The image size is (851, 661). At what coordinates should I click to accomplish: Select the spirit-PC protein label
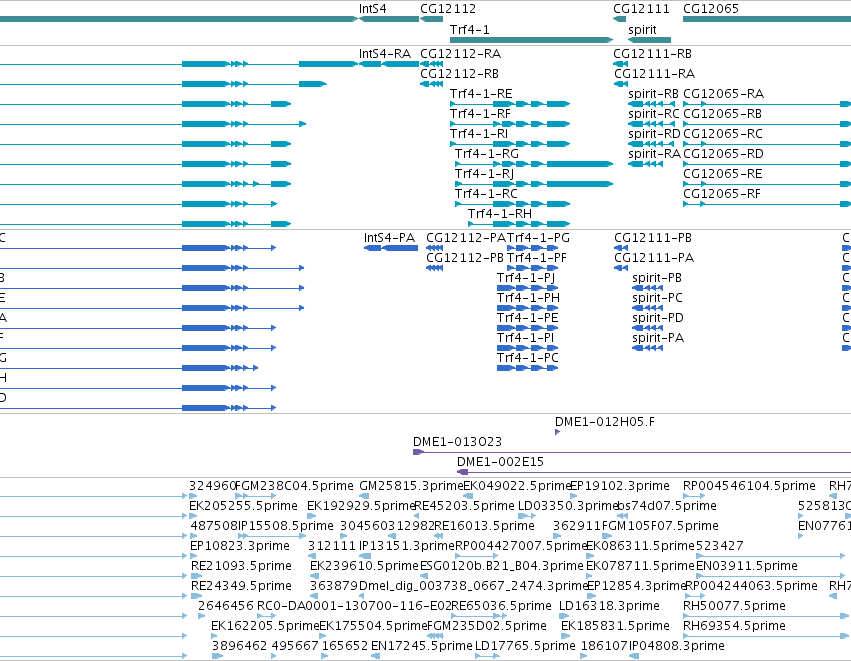(x=657, y=298)
